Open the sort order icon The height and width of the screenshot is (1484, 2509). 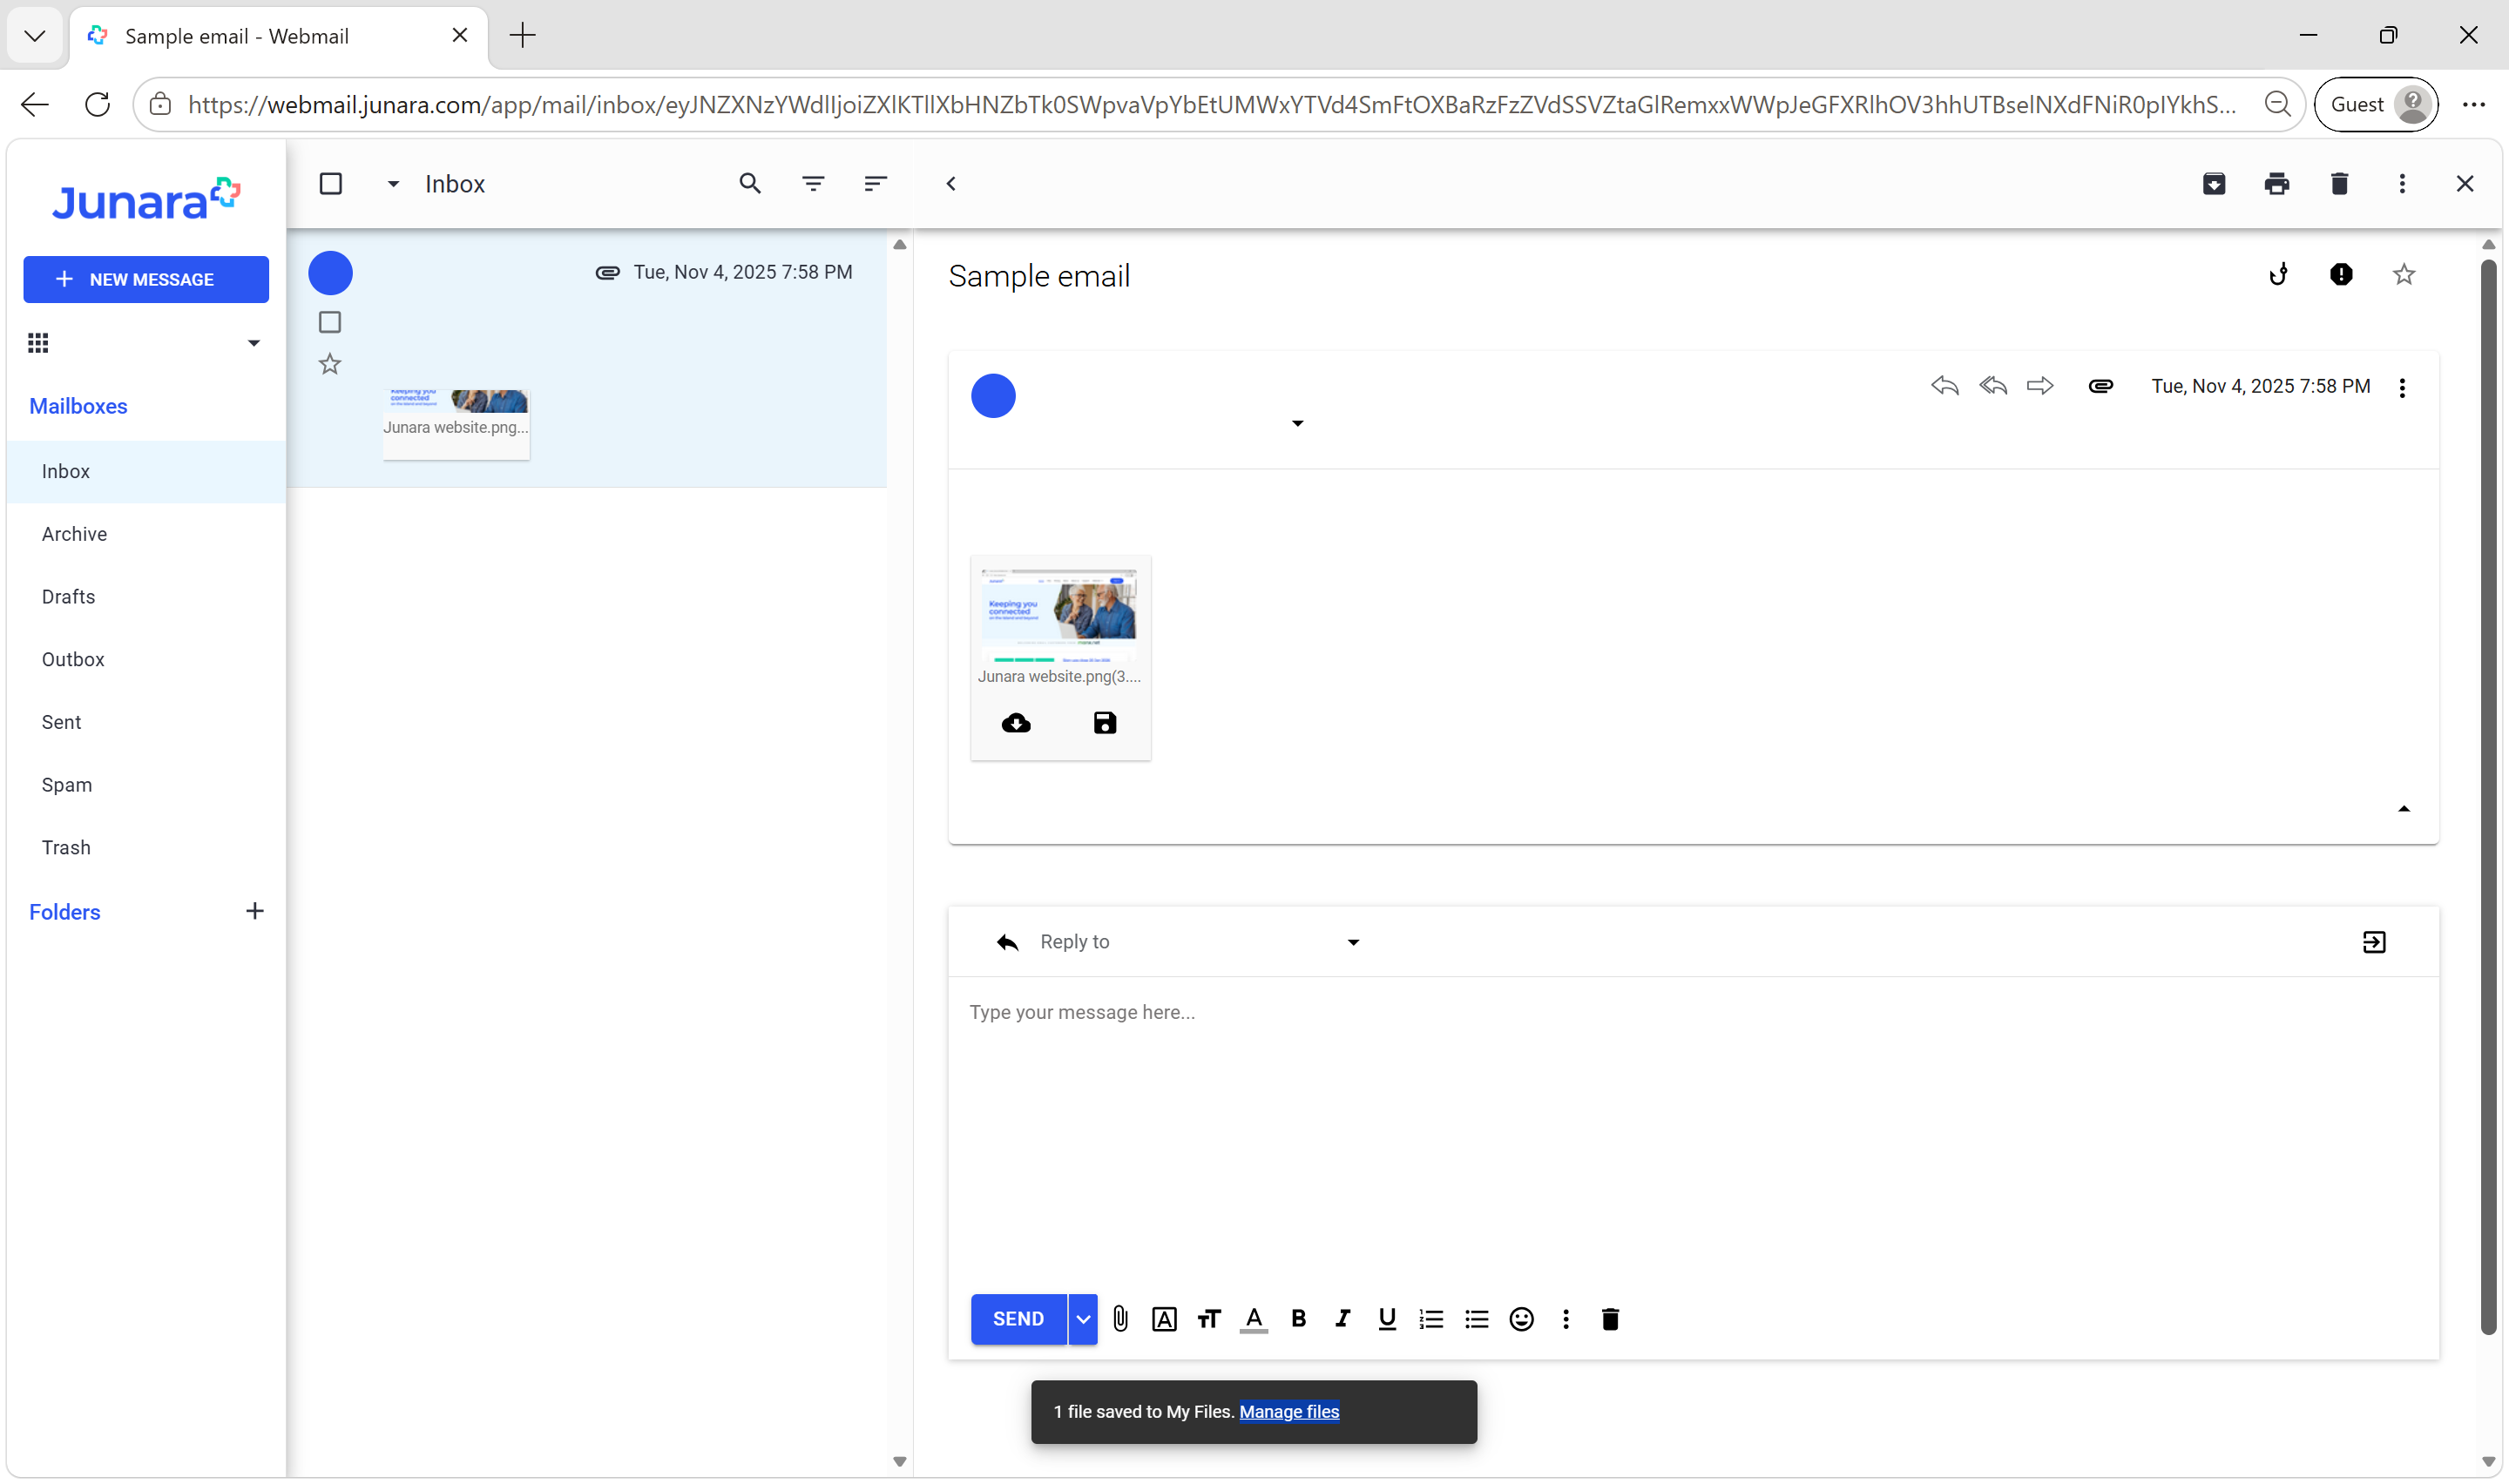pyautogui.click(x=875, y=184)
